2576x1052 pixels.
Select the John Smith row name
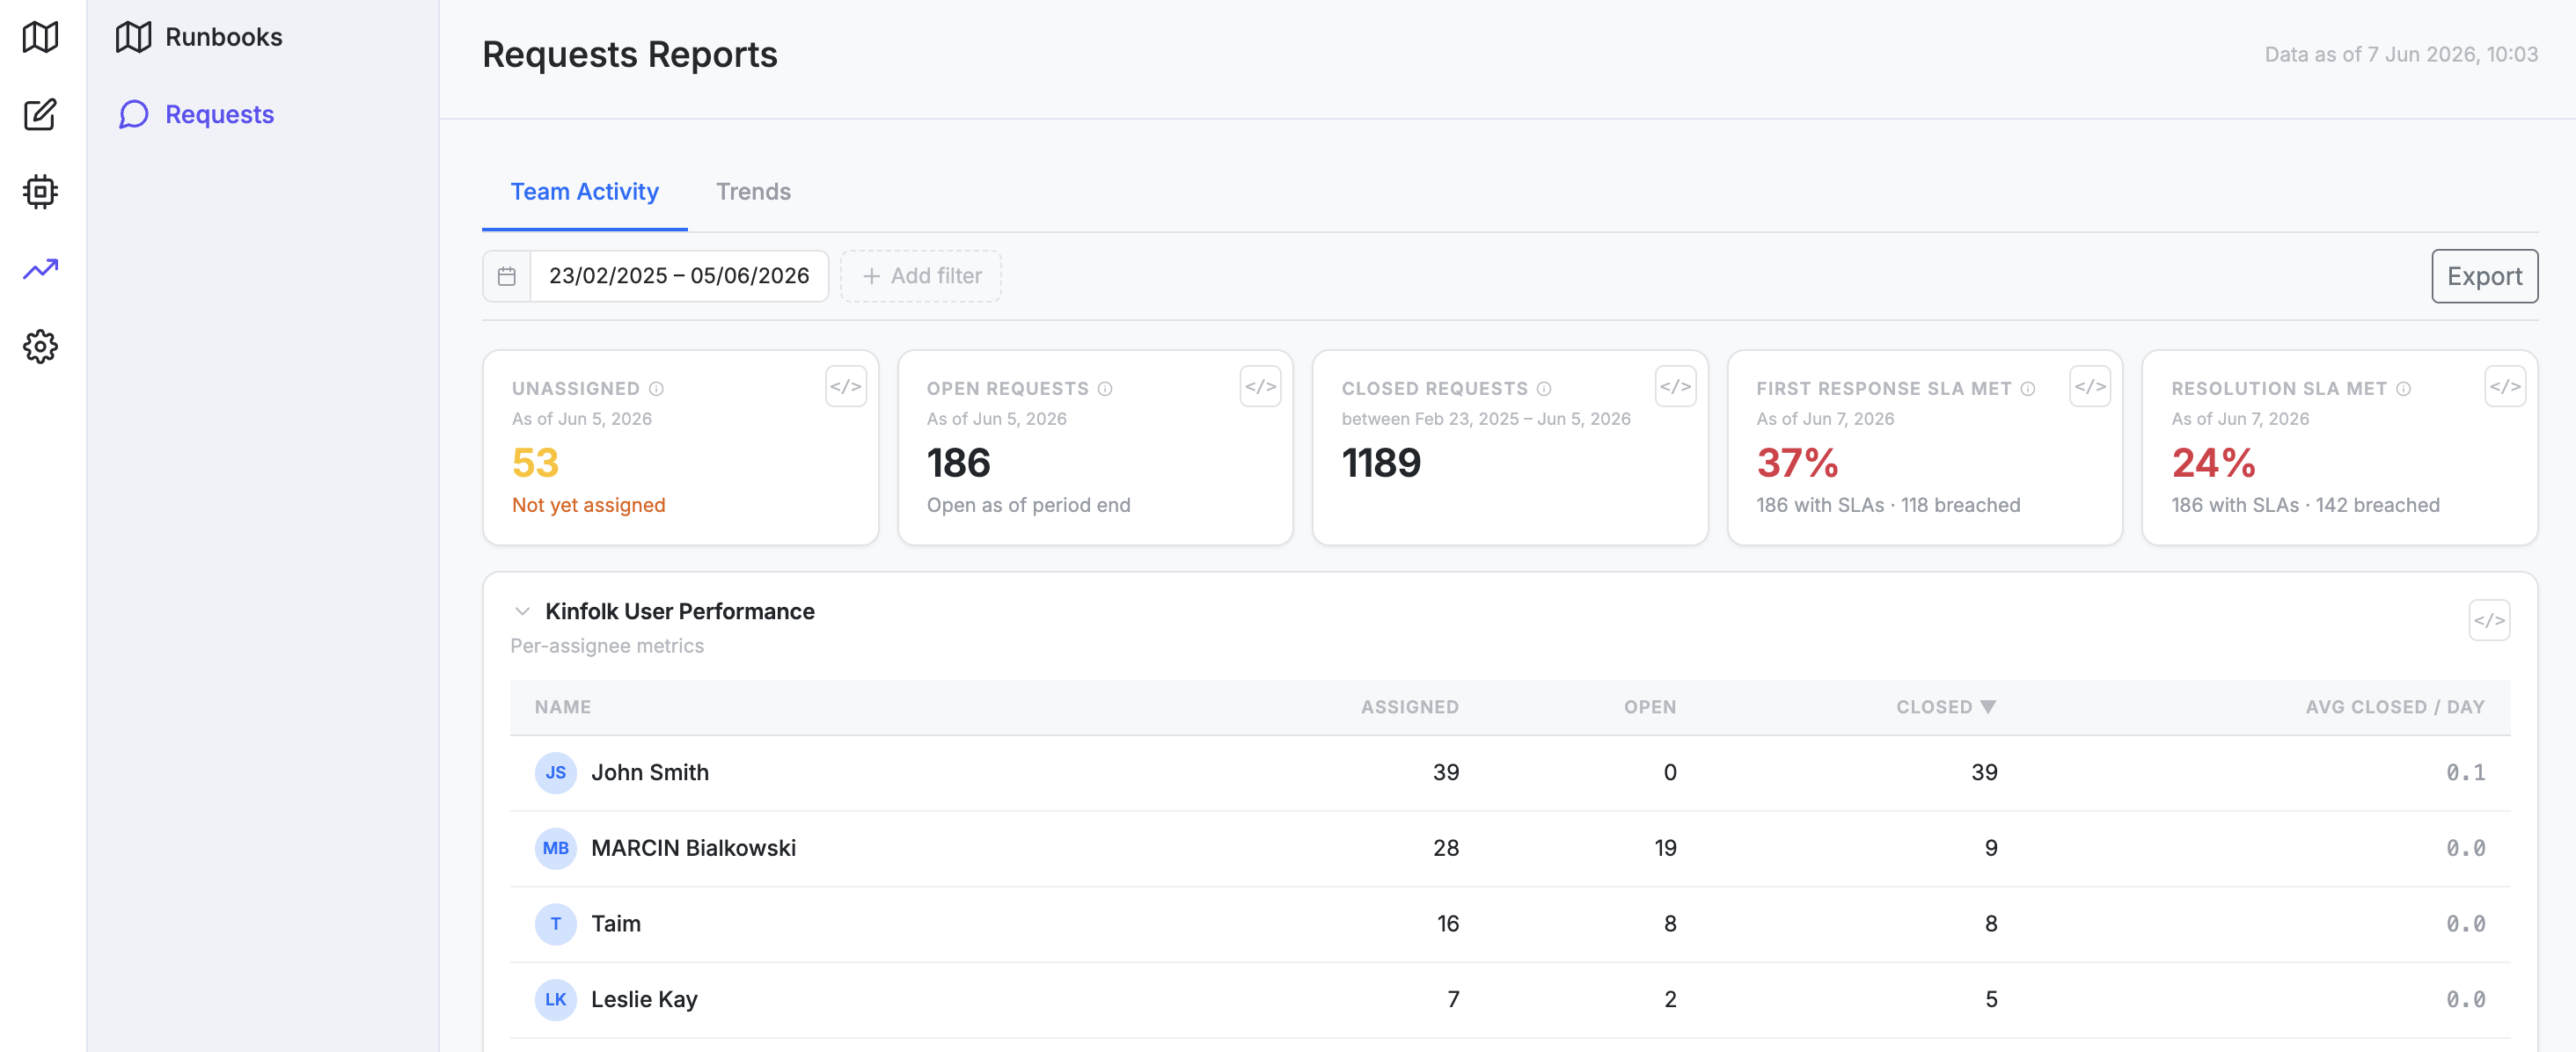[650, 772]
